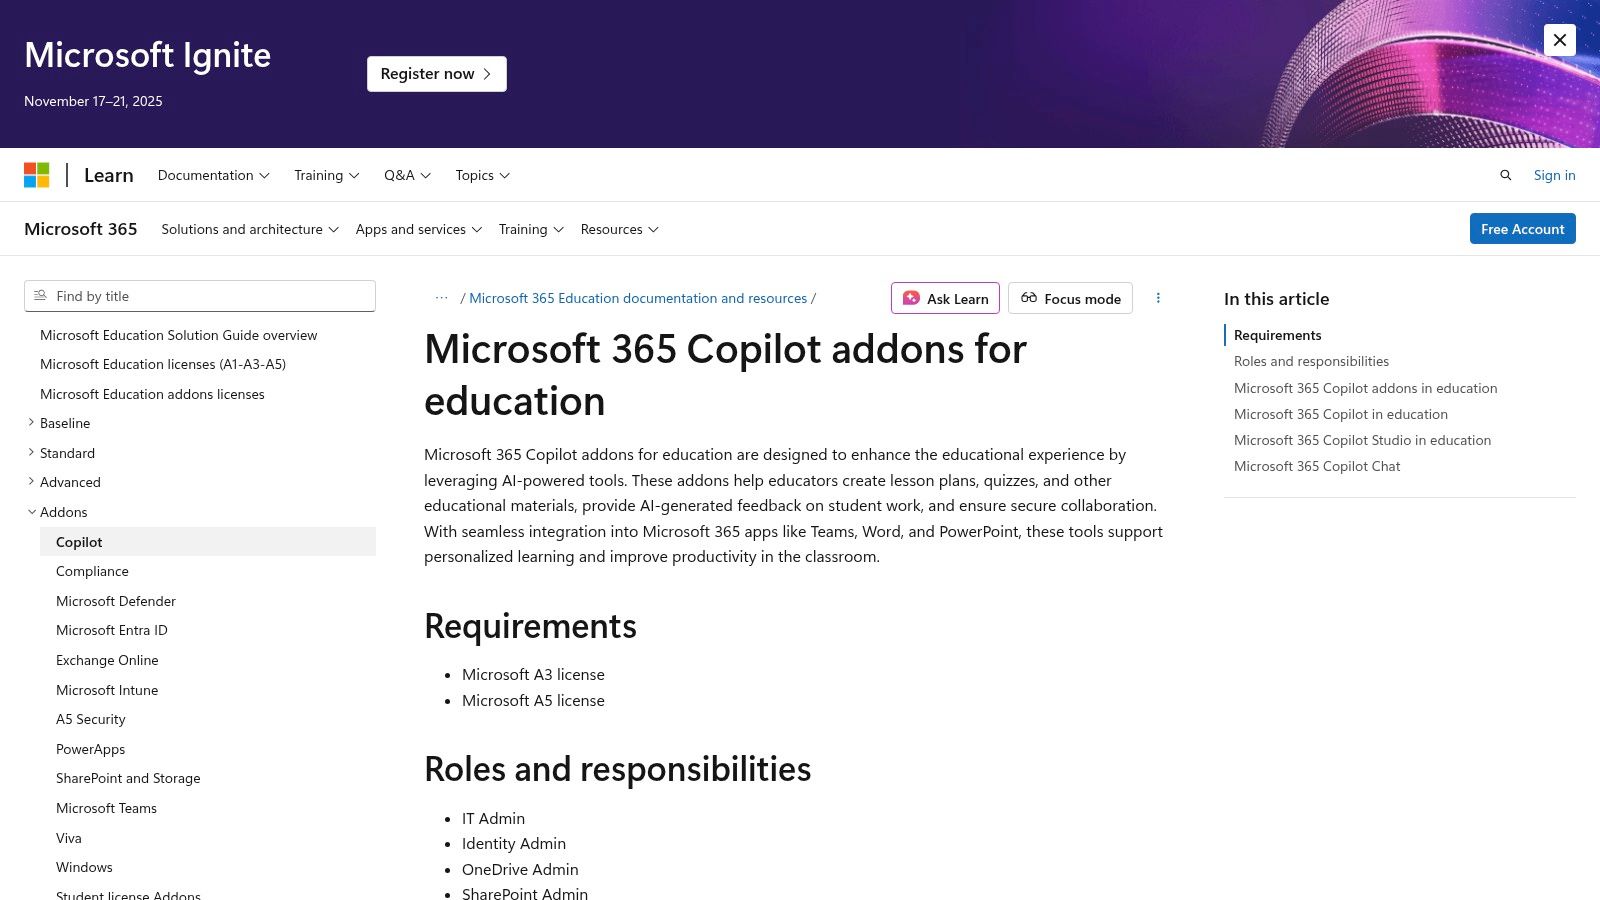The image size is (1600, 900).
Task: Click the Microsoft logo icon
Action: (x=37, y=175)
